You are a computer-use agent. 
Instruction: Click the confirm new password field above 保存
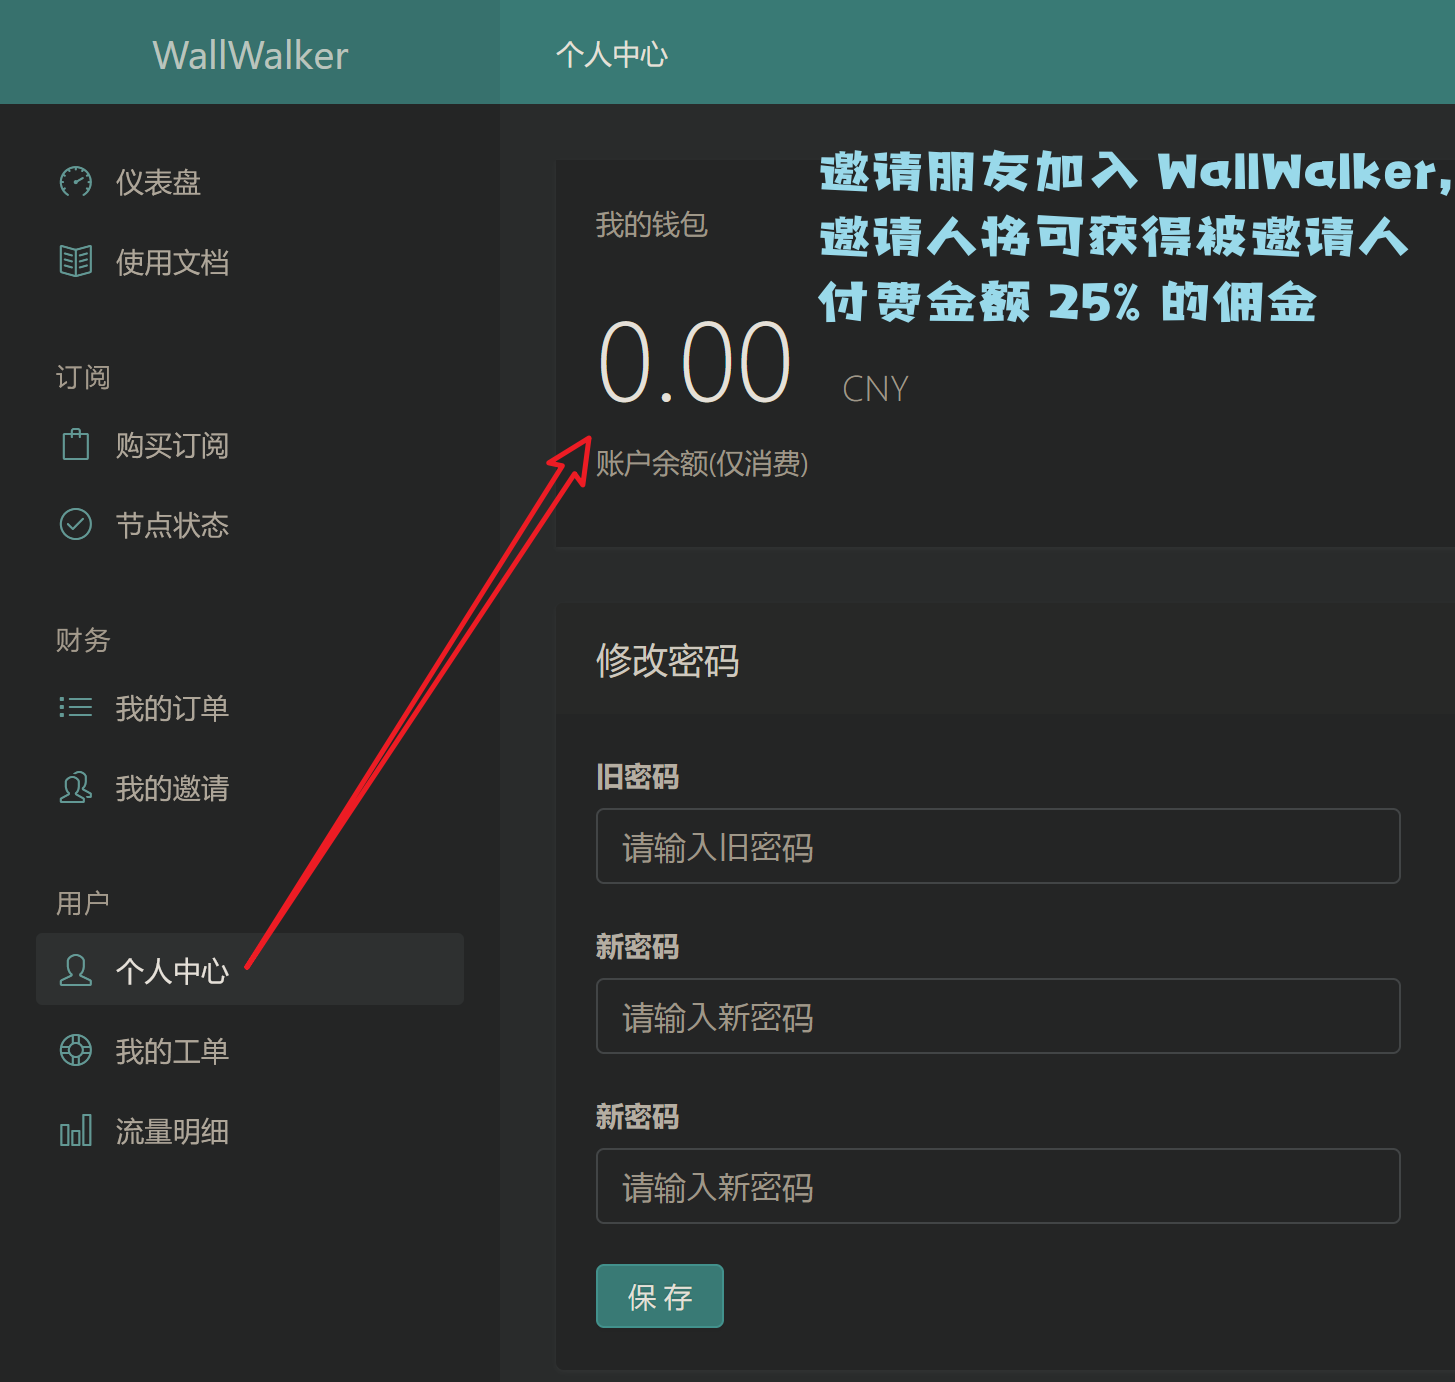pyautogui.click(x=997, y=1187)
